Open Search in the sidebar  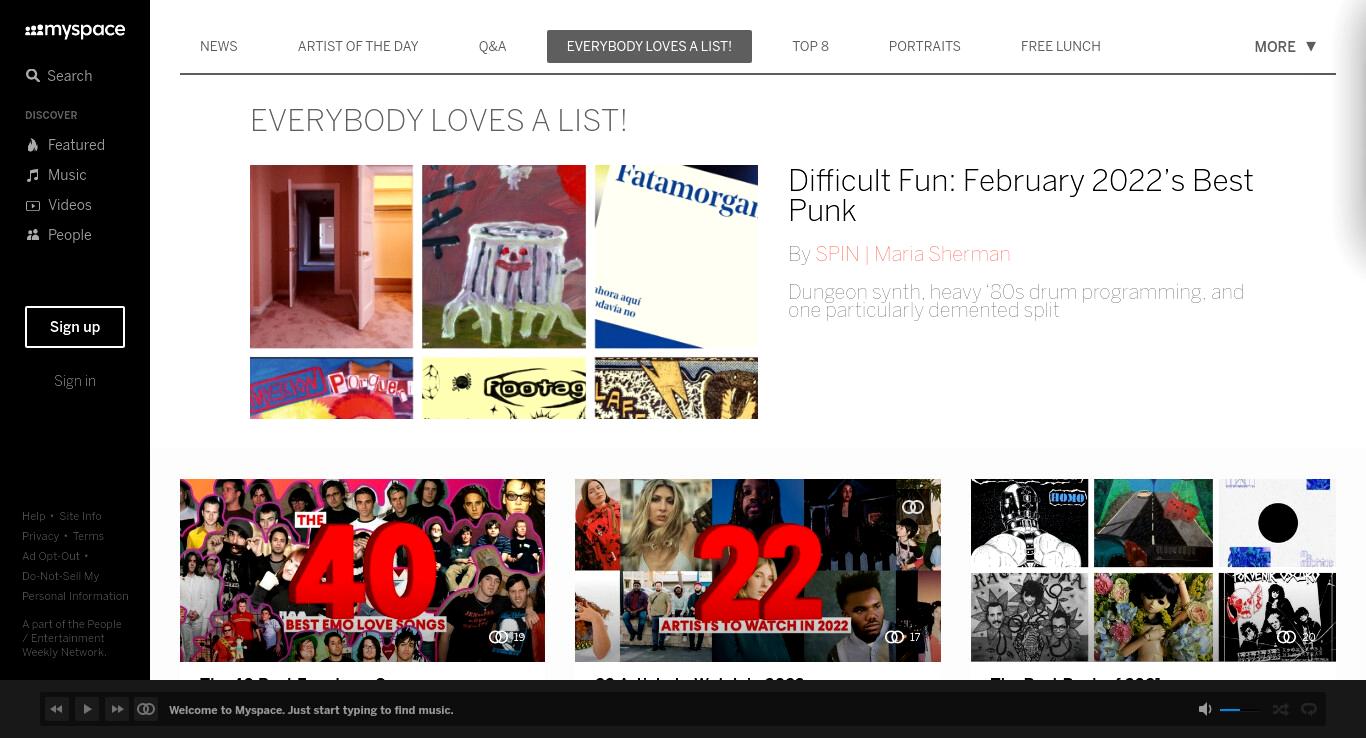pos(59,76)
